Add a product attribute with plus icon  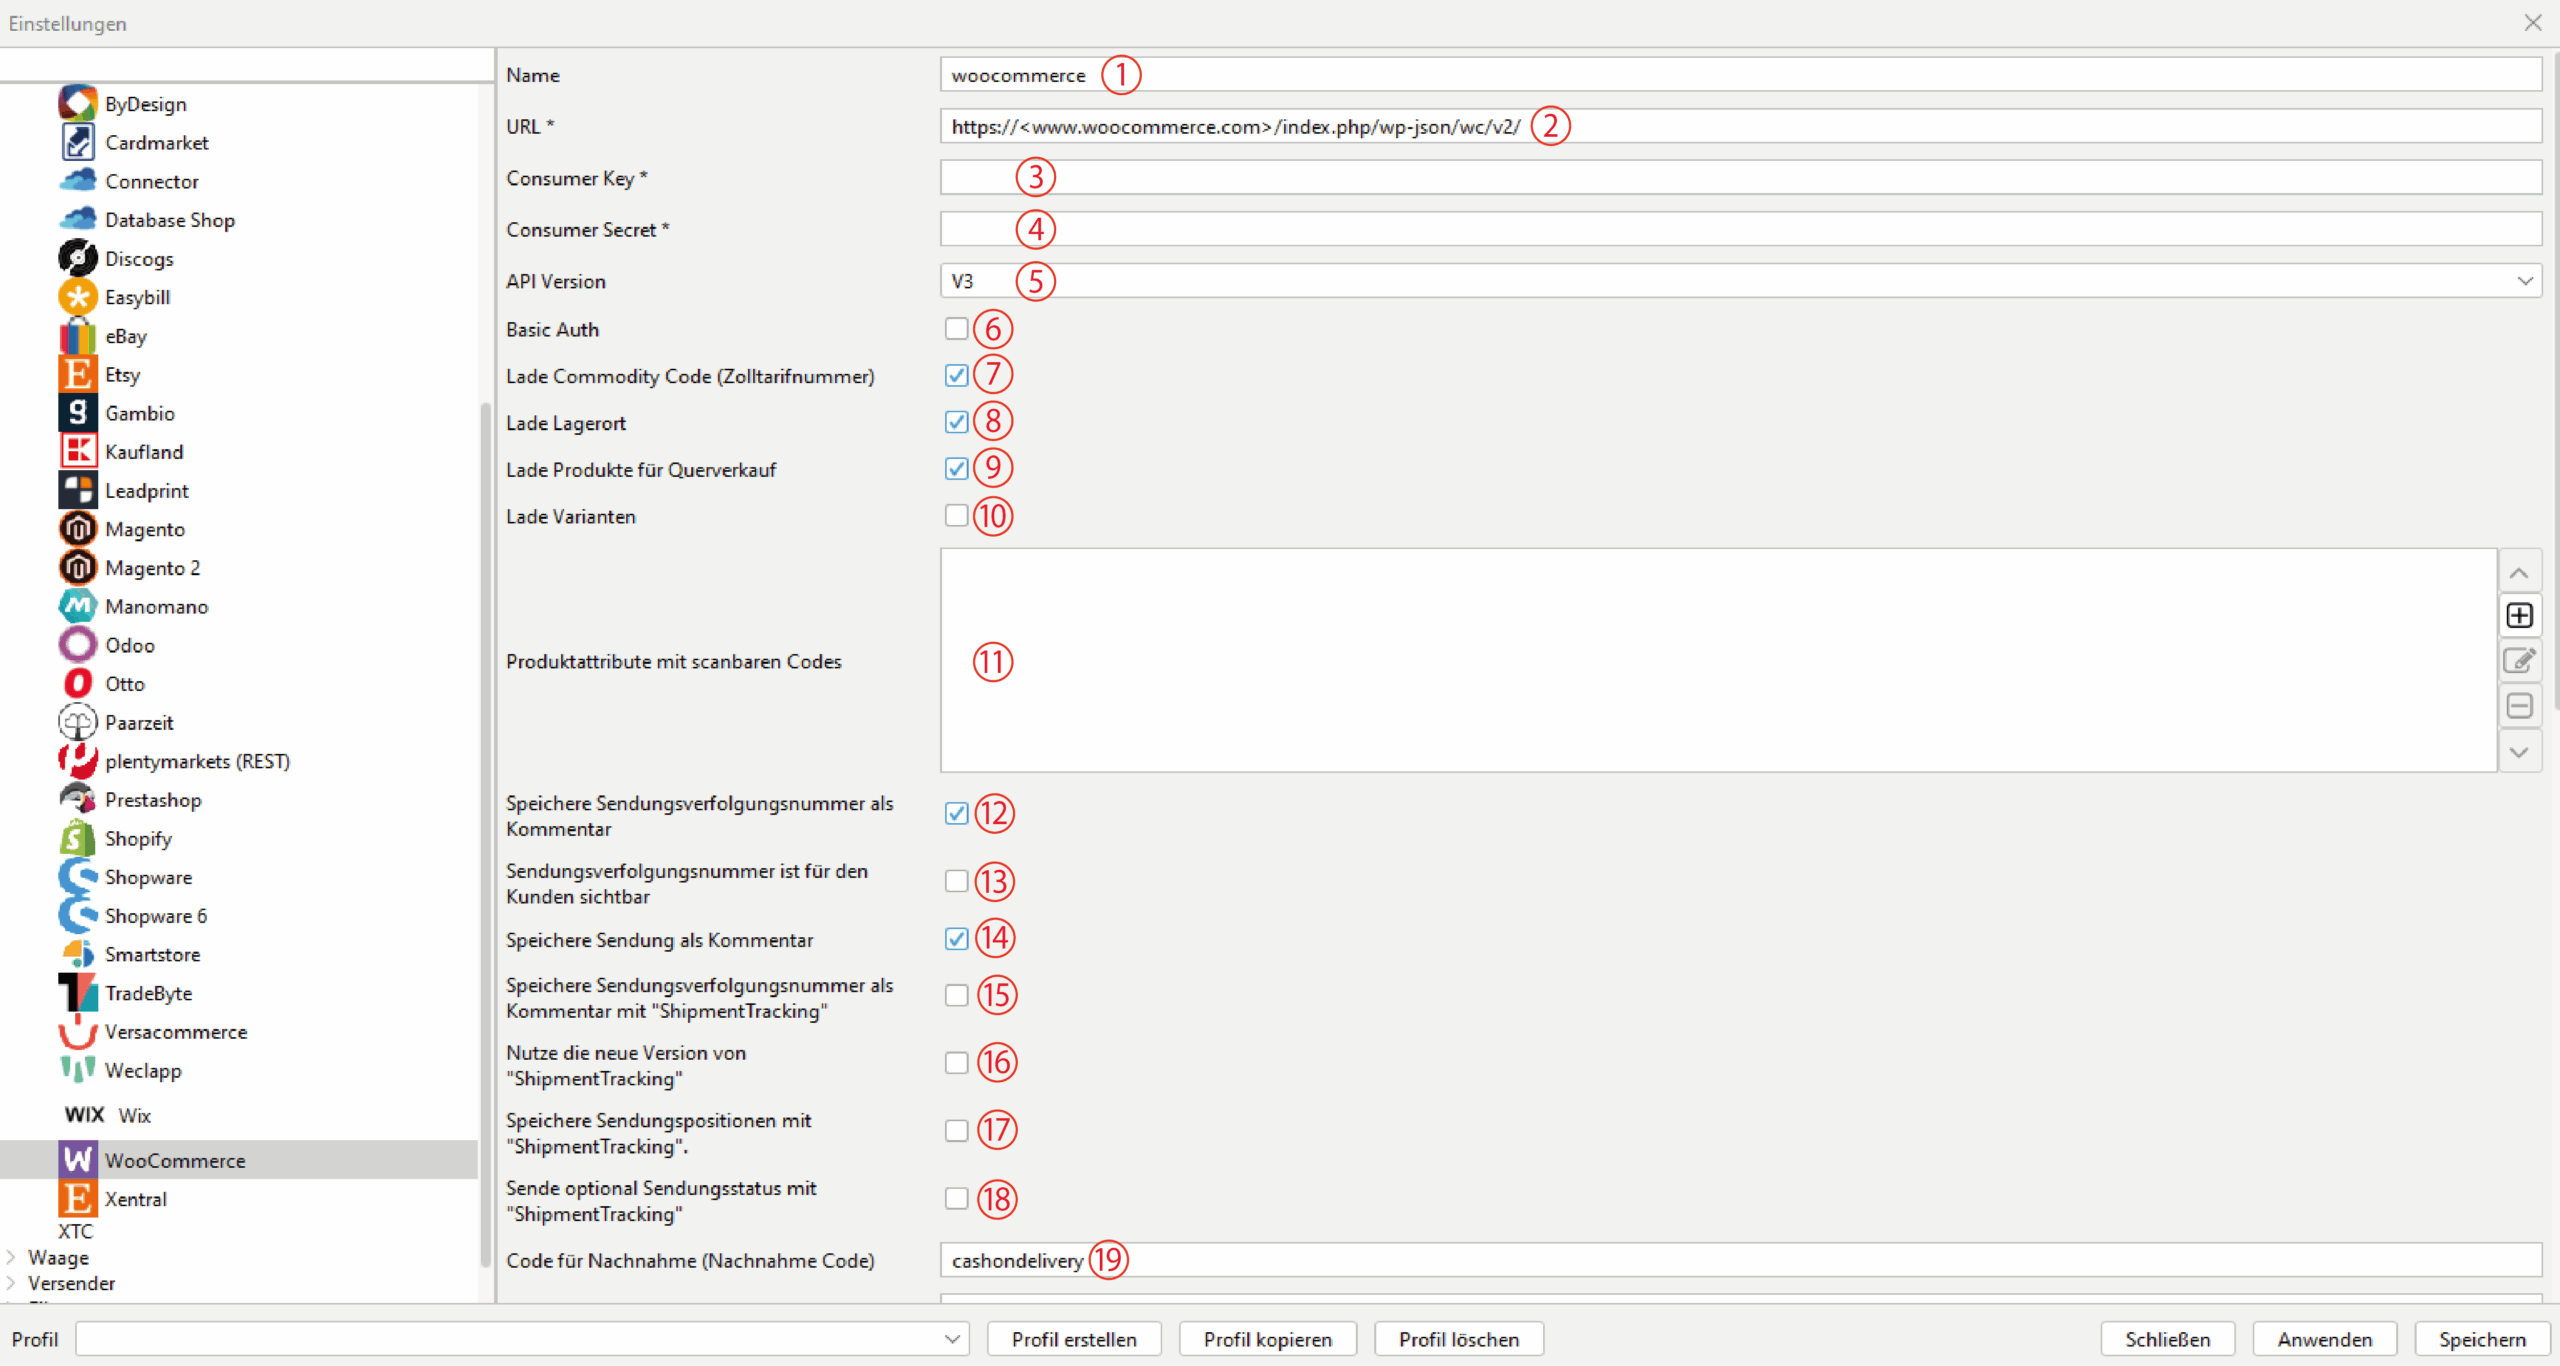click(2519, 615)
